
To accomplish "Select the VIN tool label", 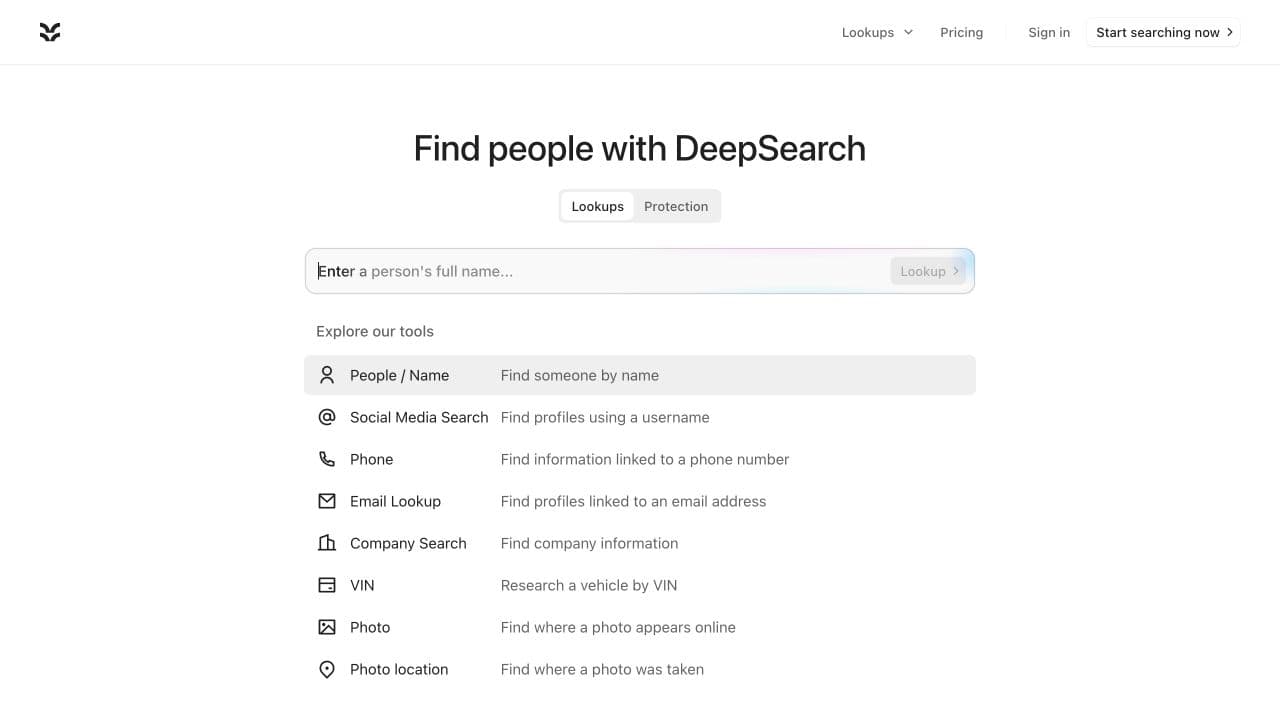I will (x=362, y=585).
